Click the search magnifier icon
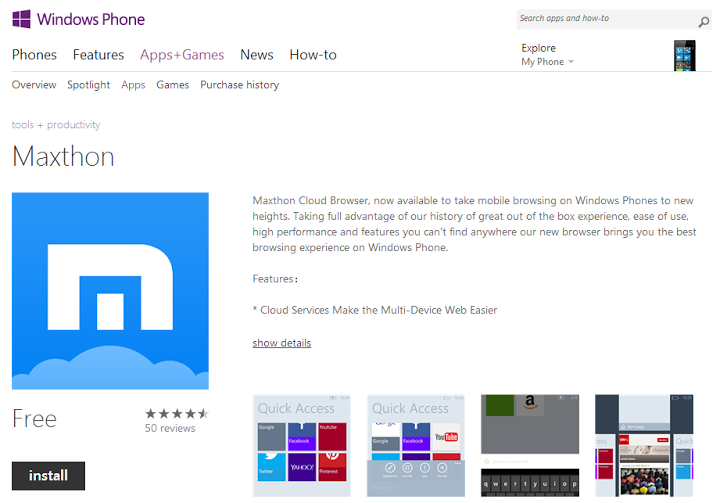 coord(703,22)
